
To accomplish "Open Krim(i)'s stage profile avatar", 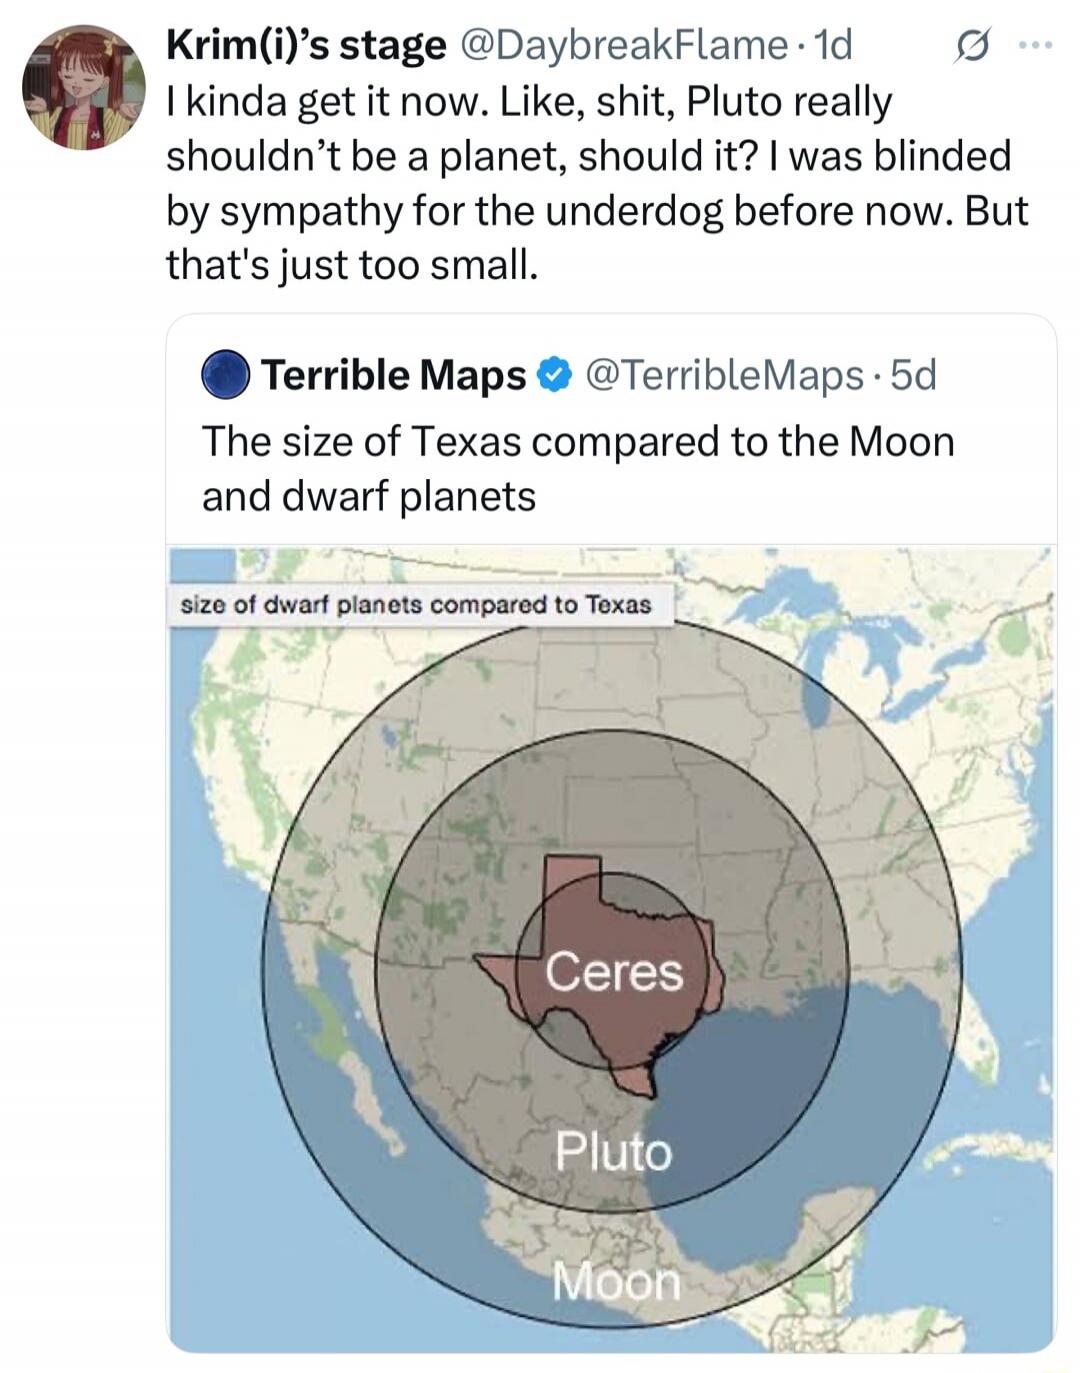I will tap(84, 88).
